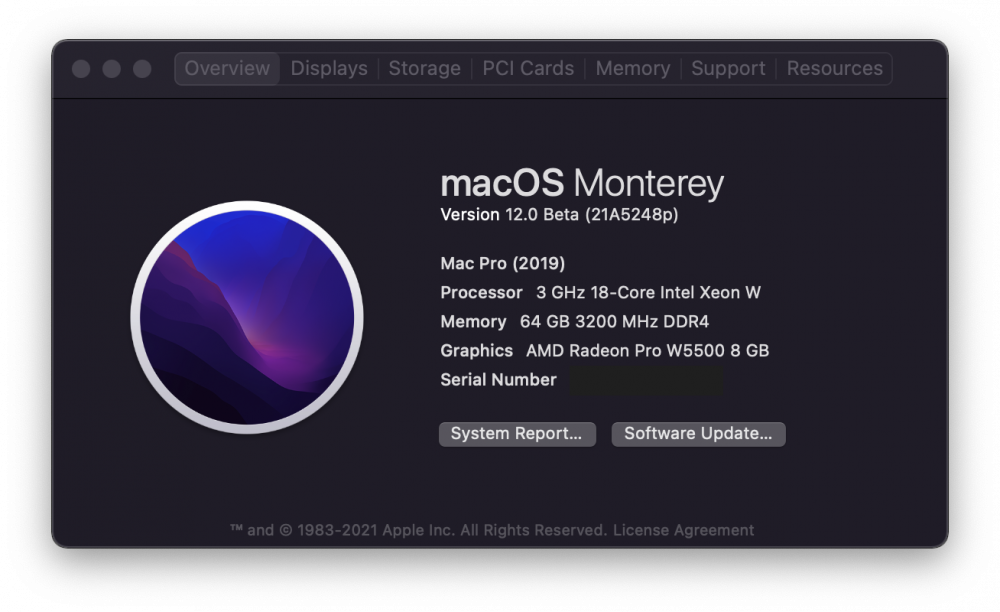
Task: Click the macOS Monterey title text
Action: tap(582, 184)
